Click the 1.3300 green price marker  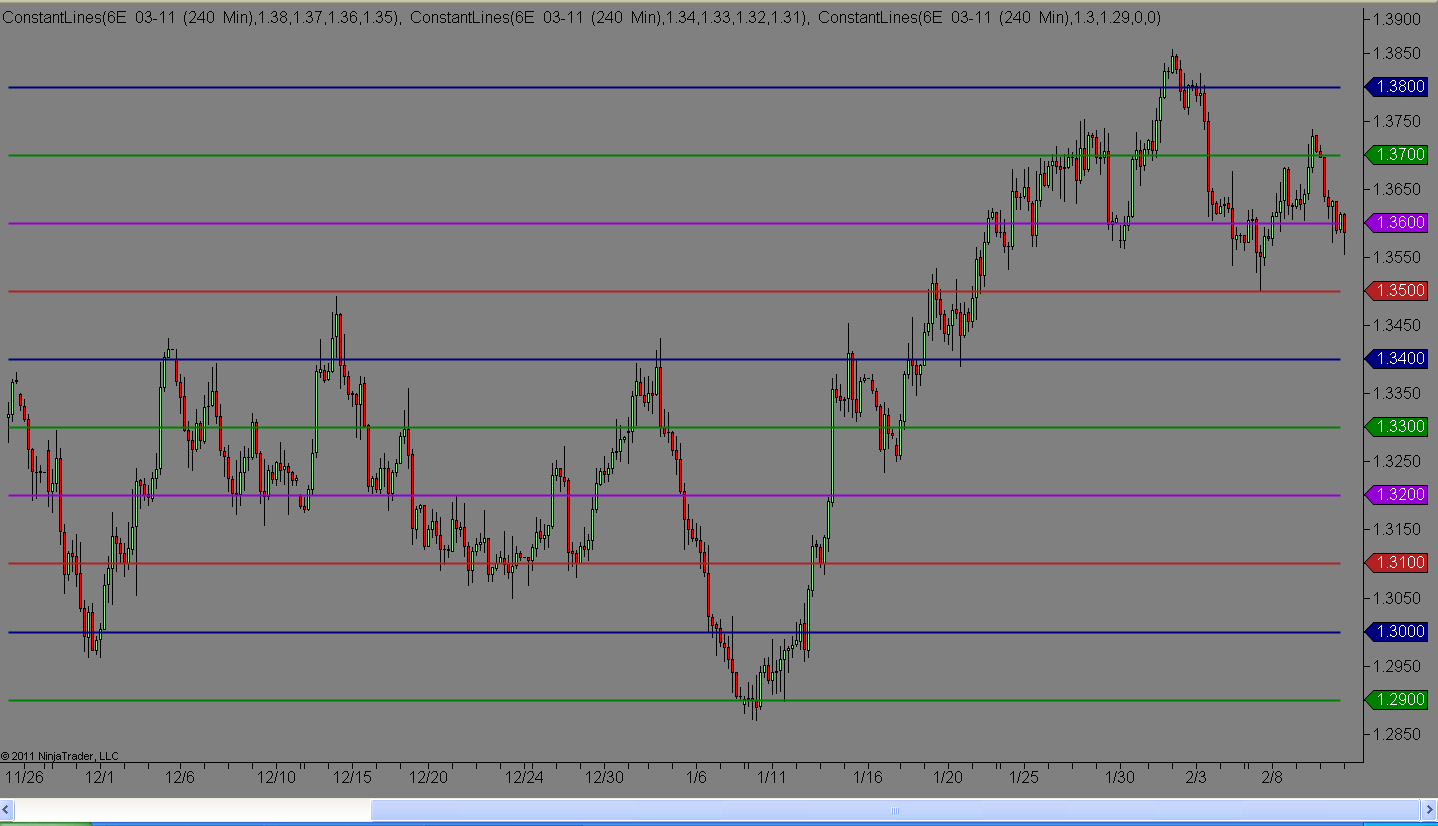pyautogui.click(x=1396, y=427)
